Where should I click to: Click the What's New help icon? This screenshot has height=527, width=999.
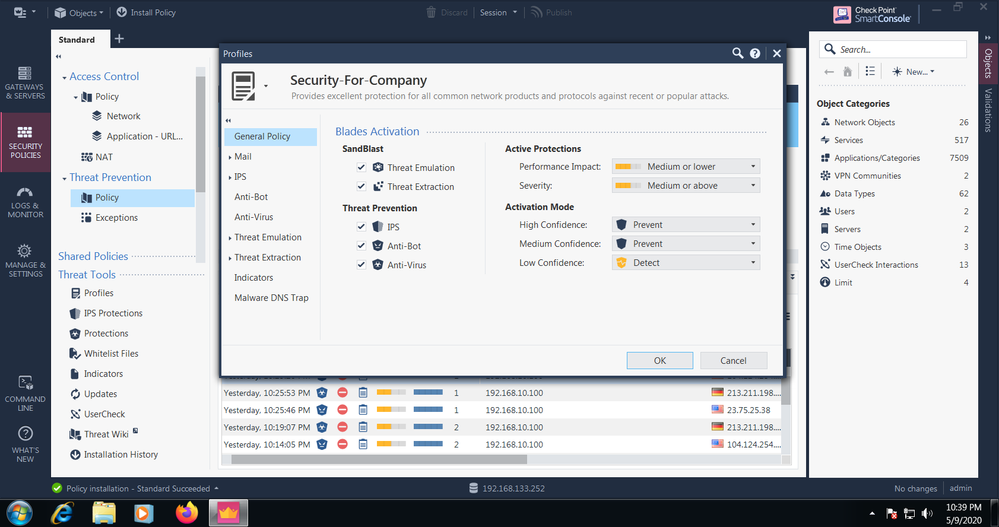(x=25, y=443)
